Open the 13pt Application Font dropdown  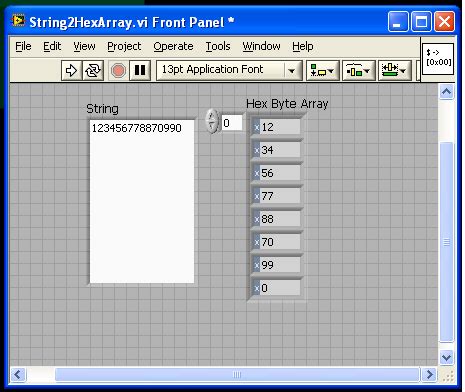[229, 70]
